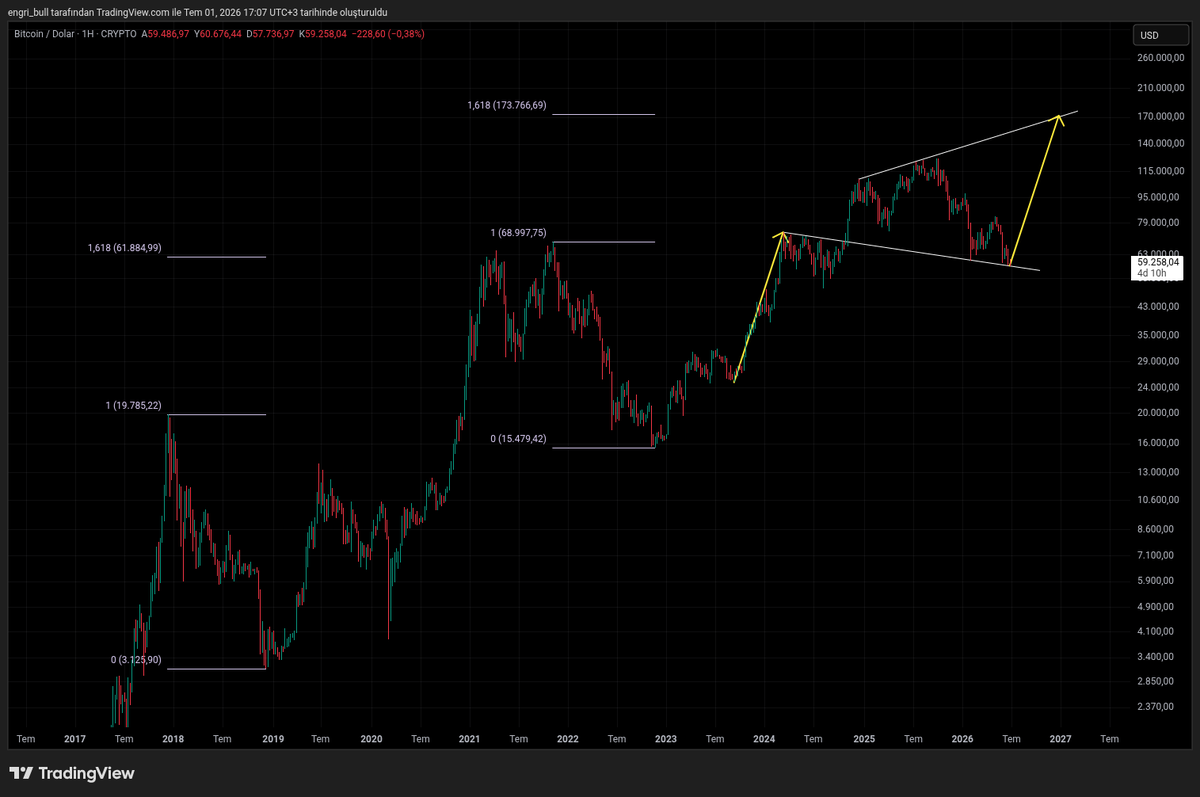Click the 2018 label on the time axis
This screenshot has width=1200, height=797.
coord(173,739)
